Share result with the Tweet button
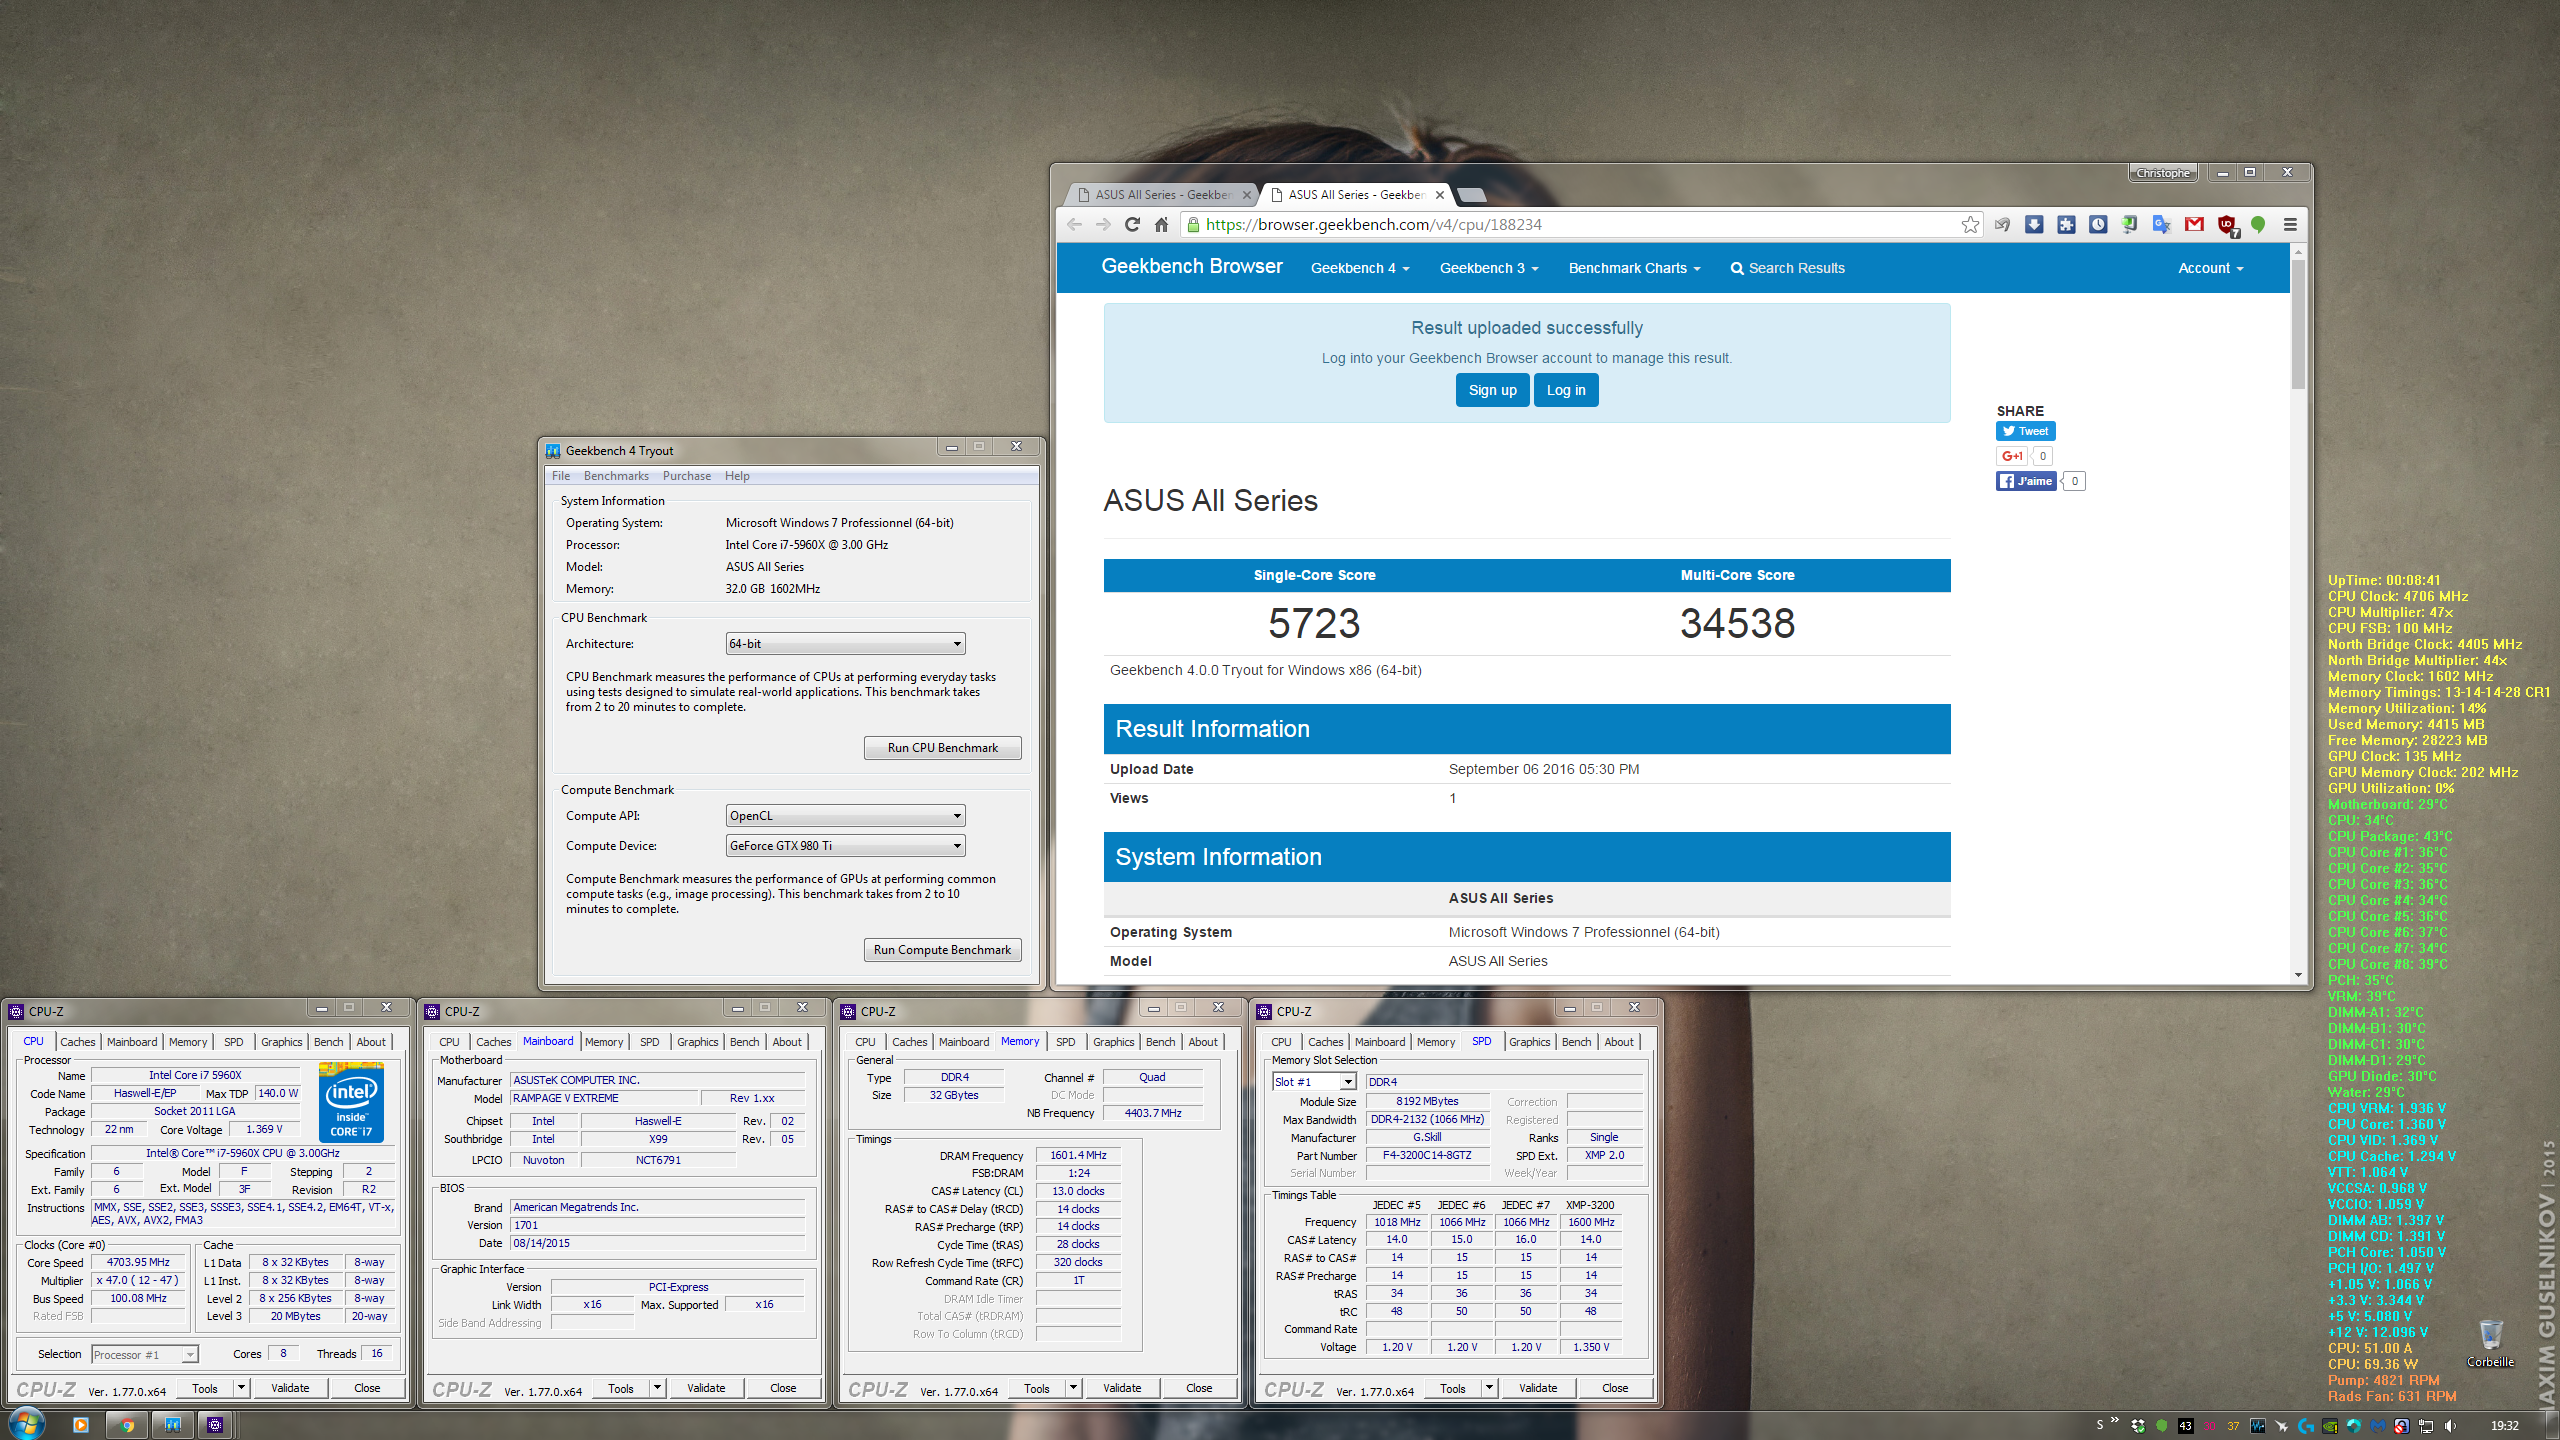The image size is (2560, 1440). (x=2025, y=431)
